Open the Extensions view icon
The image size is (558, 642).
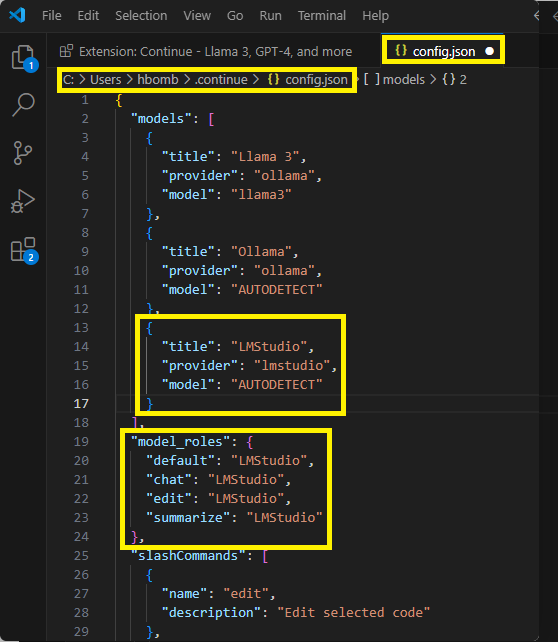point(24,249)
